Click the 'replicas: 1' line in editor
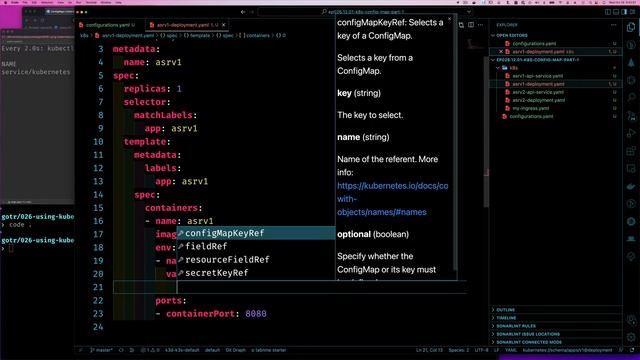The width and height of the screenshot is (640, 360). click(x=152, y=89)
